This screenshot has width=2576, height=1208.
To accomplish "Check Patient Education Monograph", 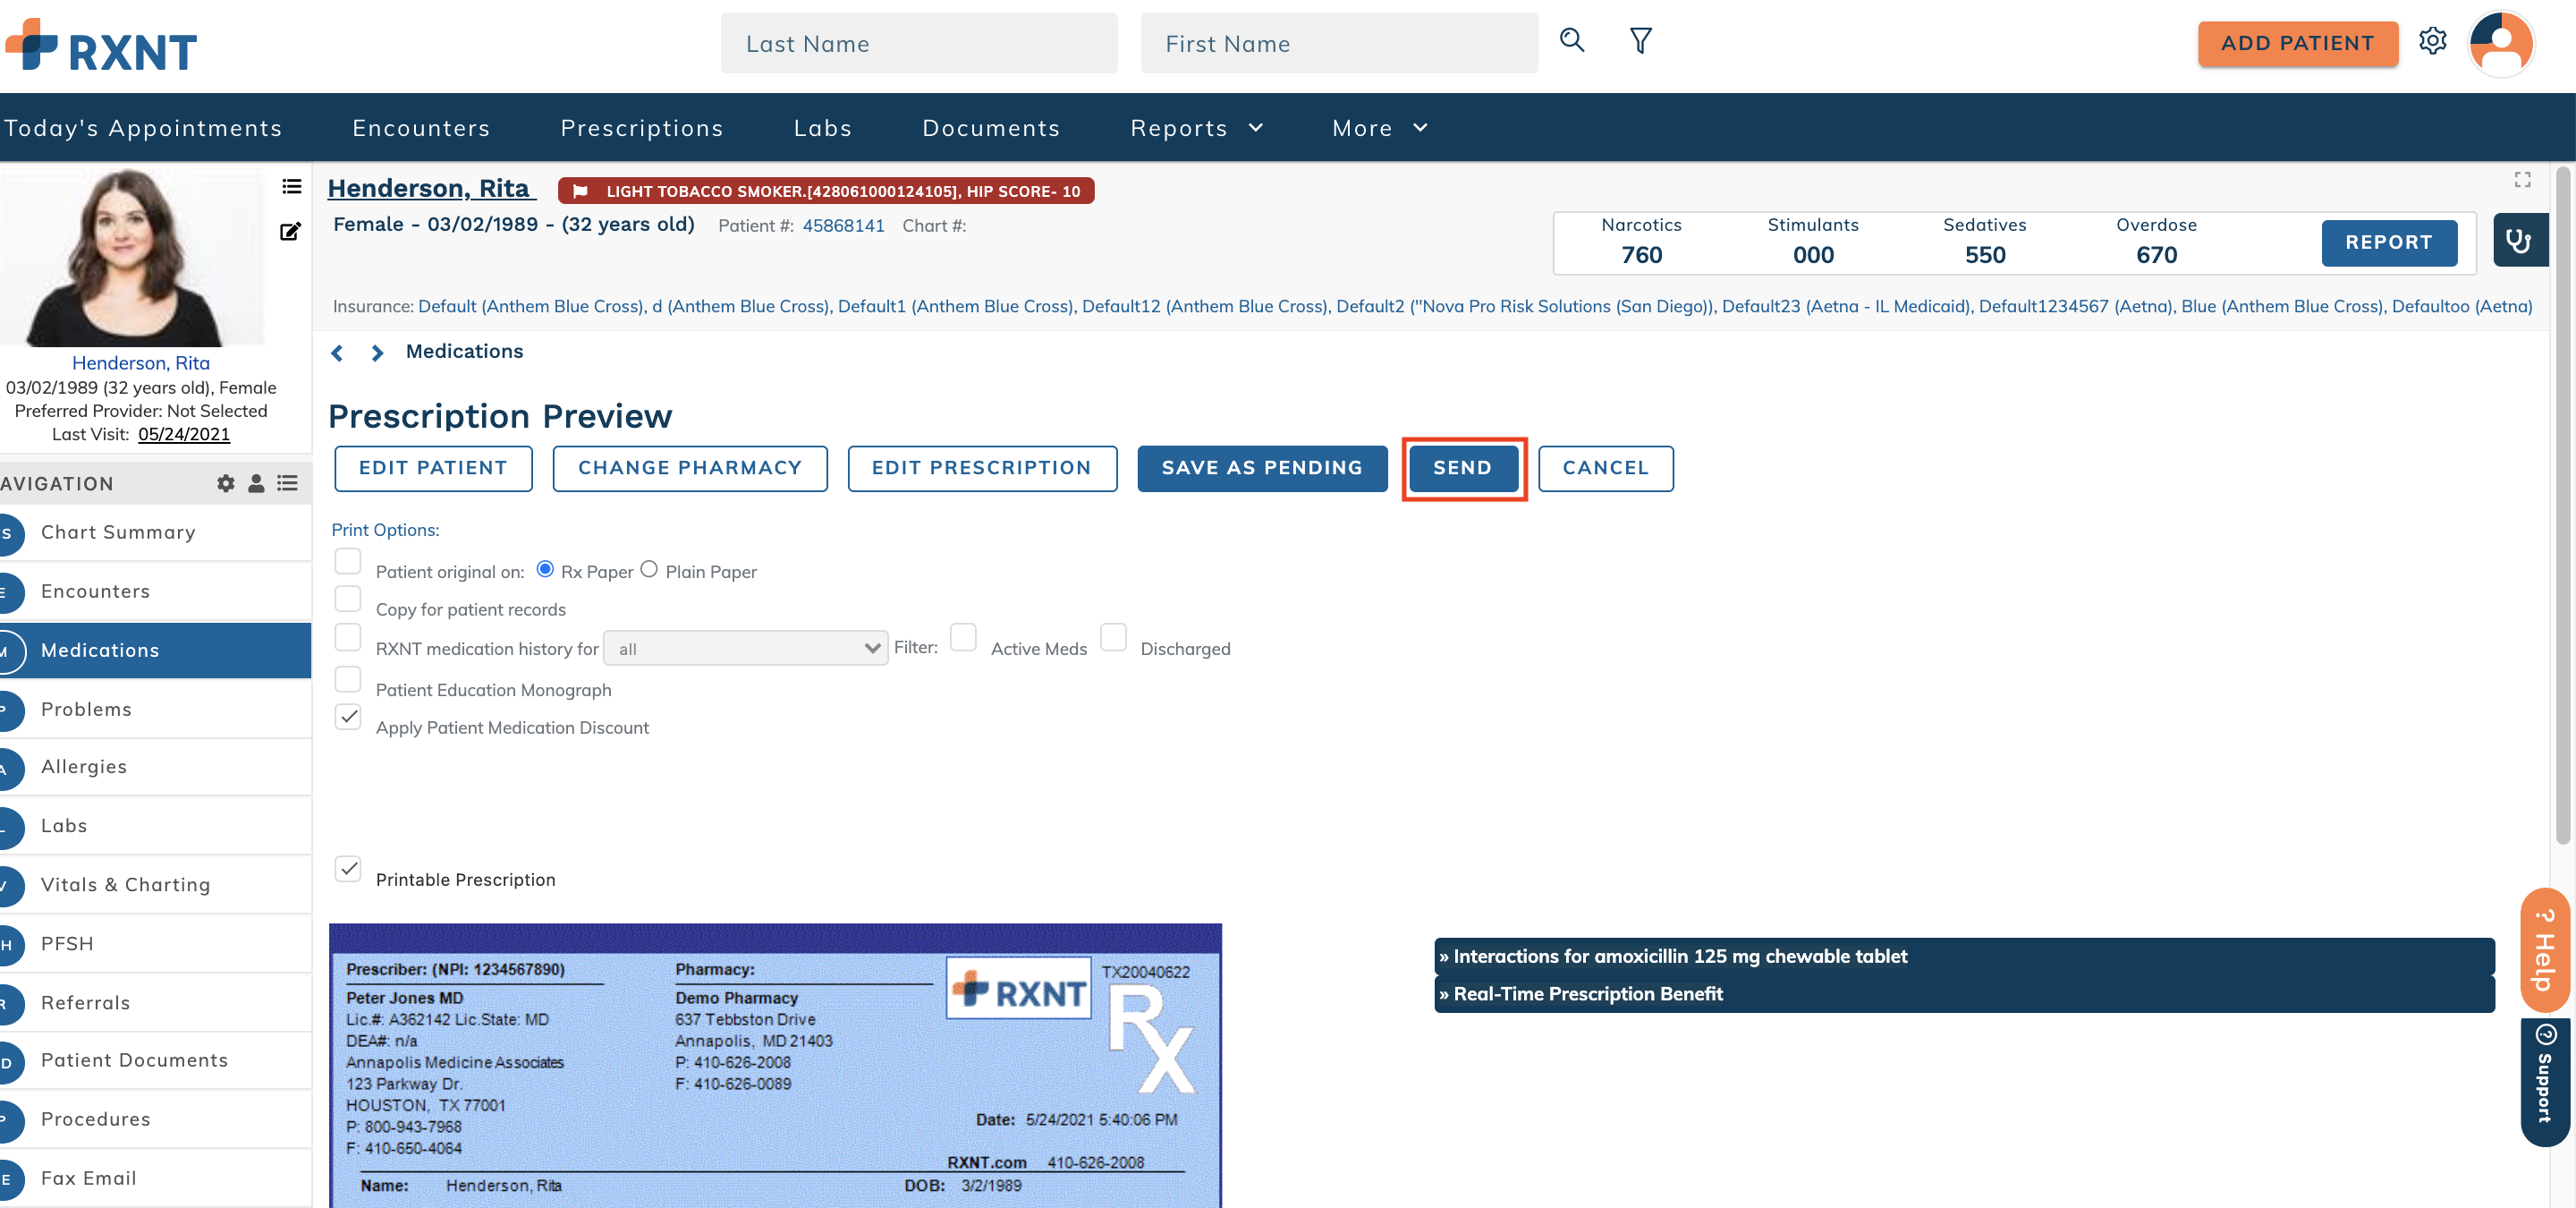I will coord(348,679).
